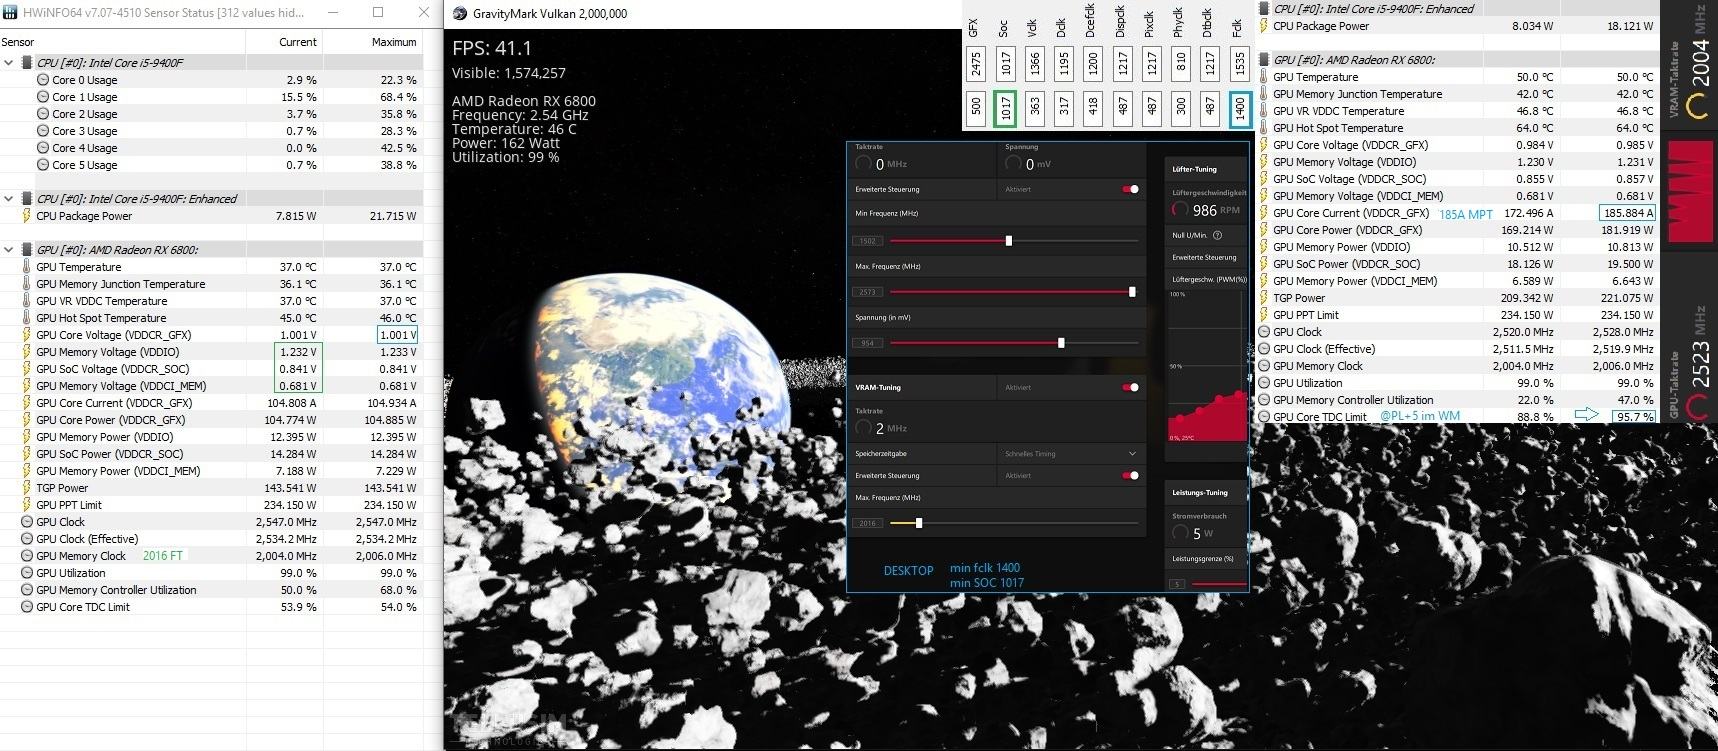Collapse the CPU [#0]: Intel Core i5-9400F group
This screenshot has height=751, width=1718.
pyautogui.click(x=9, y=62)
